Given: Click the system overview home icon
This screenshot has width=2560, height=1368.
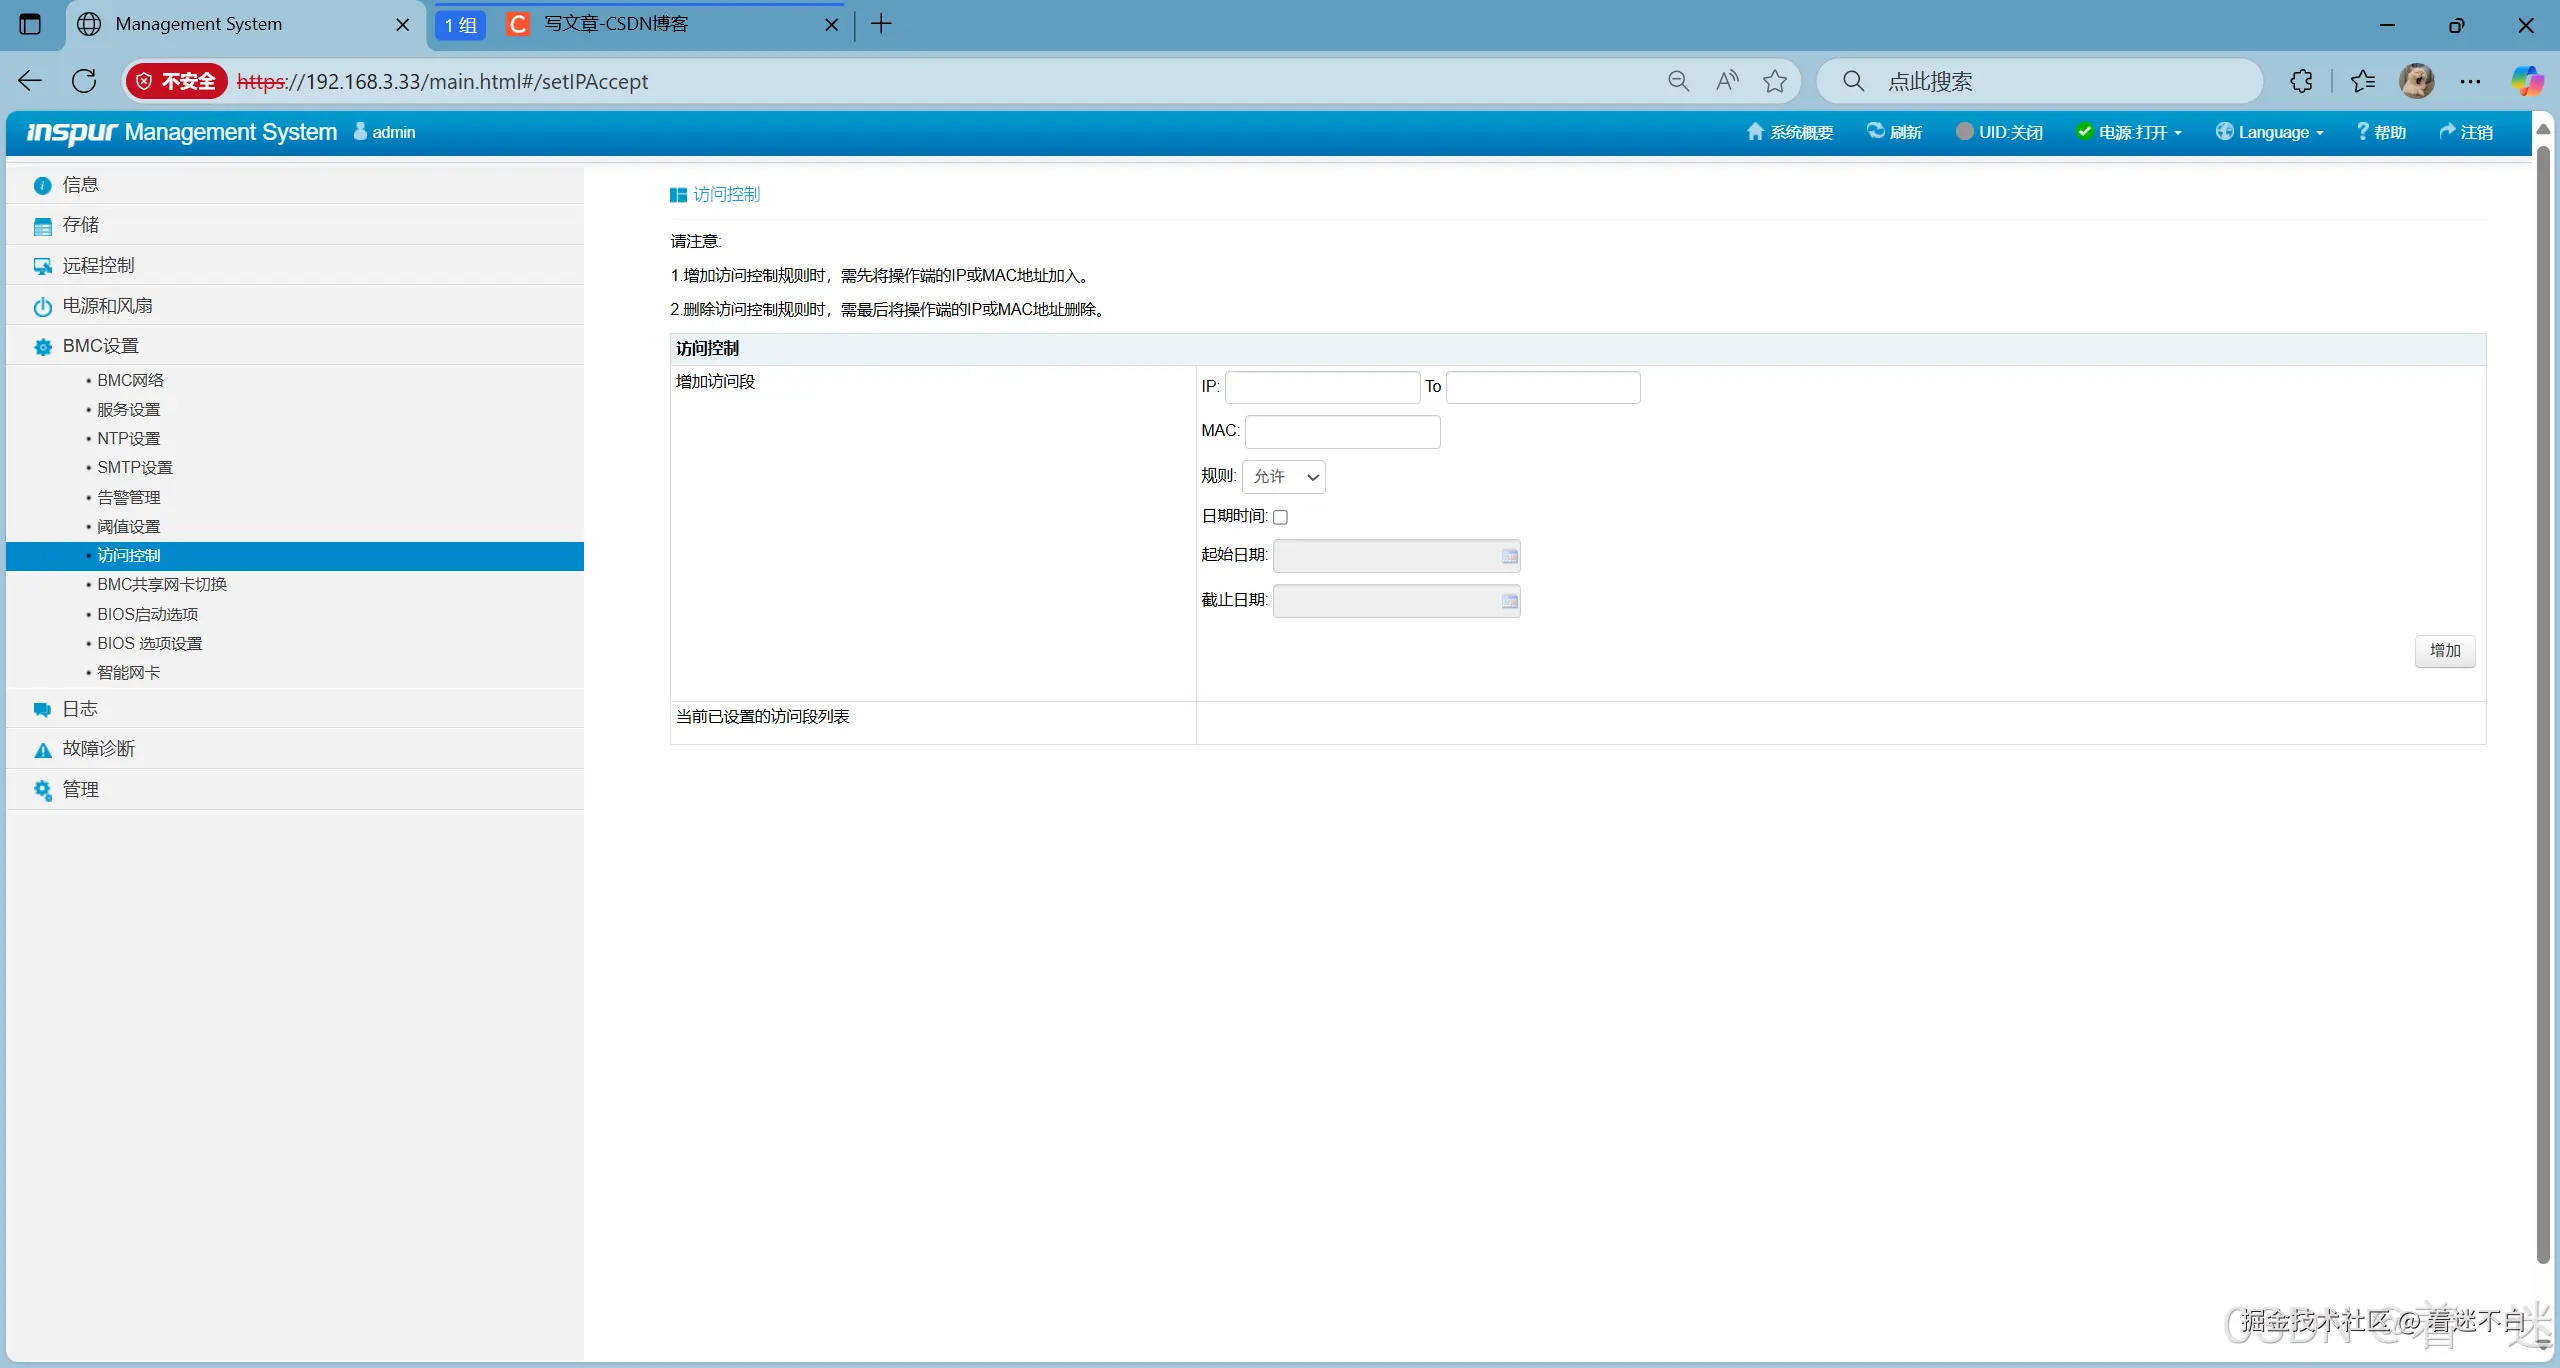Looking at the screenshot, I should coord(1754,132).
